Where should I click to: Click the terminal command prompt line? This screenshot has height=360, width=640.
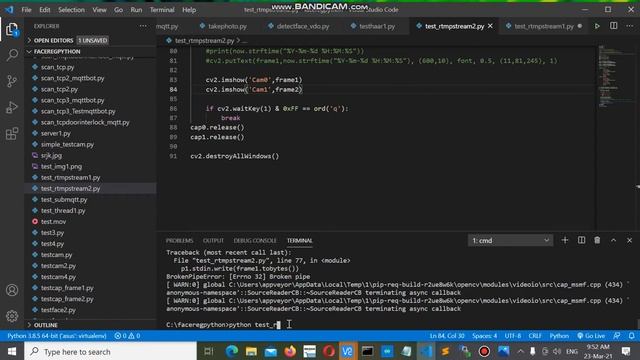(224, 325)
